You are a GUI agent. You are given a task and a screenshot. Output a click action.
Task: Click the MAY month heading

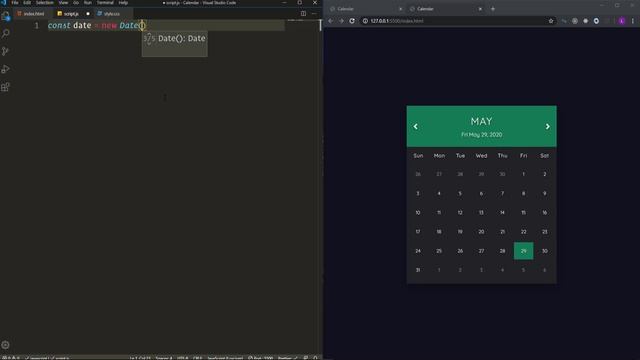(x=482, y=121)
